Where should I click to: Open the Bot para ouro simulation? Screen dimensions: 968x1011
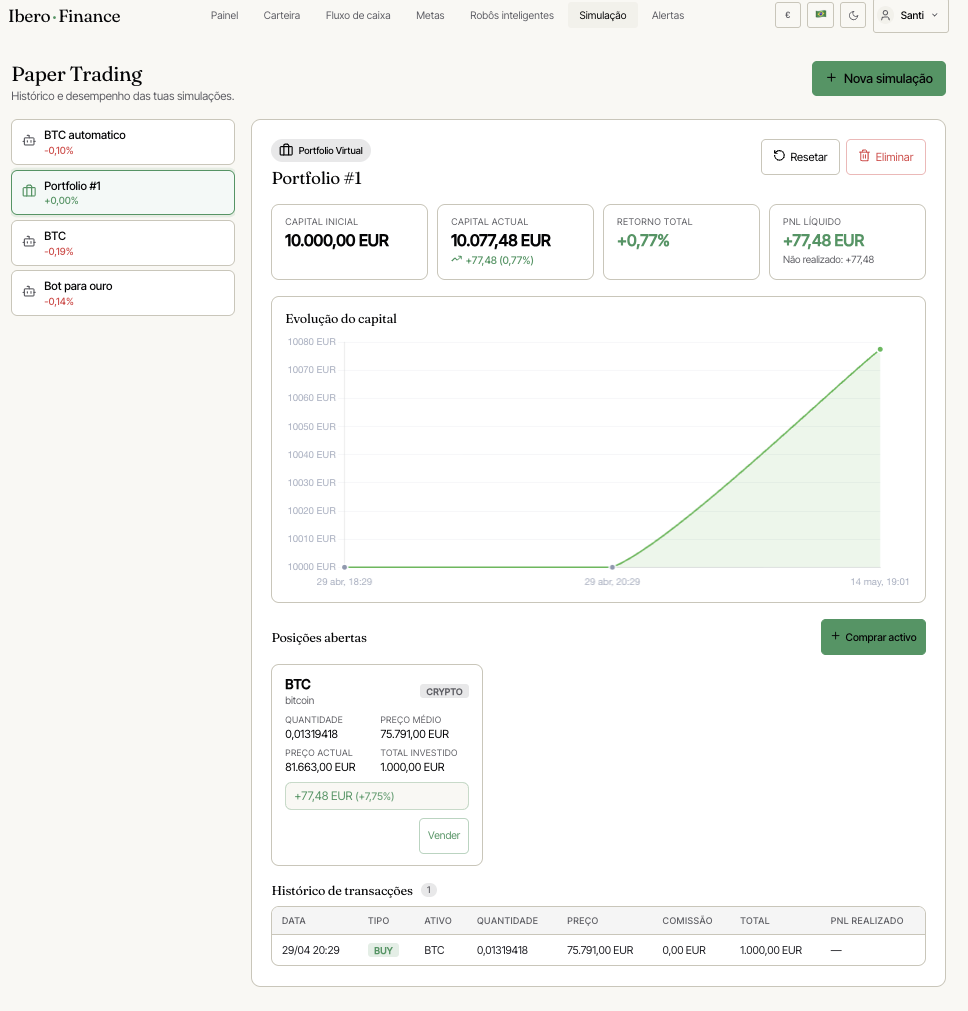123,293
